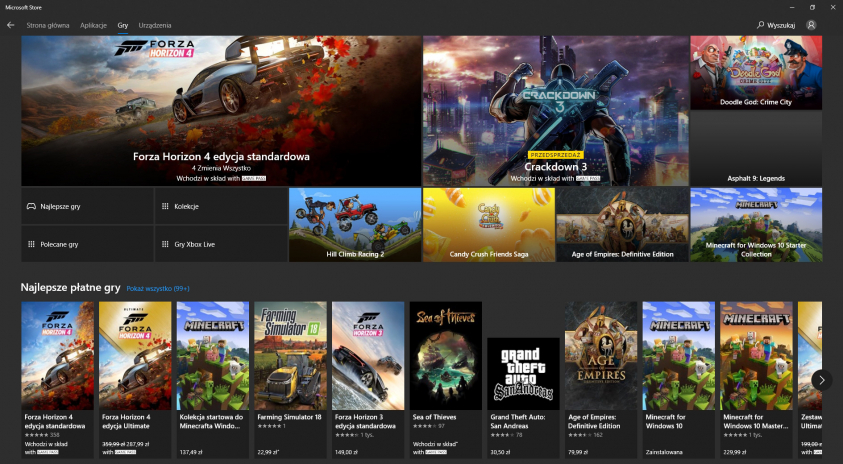The width and height of the screenshot is (843, 464).
Task: Open Doodle God: Crime City tile
Action: coord(756,72)
